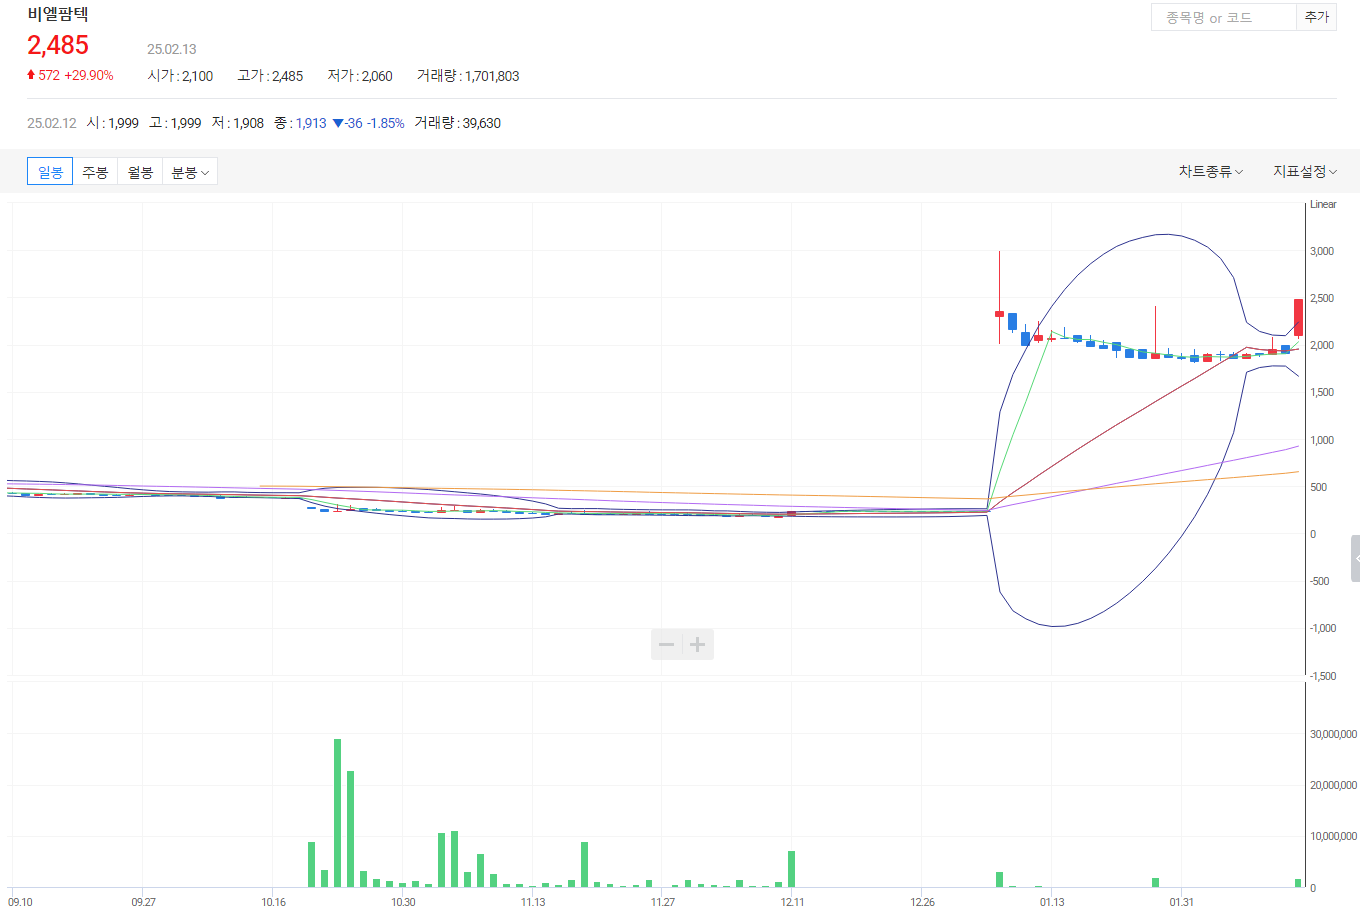Click the 30,000,000 volume axis label

(x=1334, y=734)
